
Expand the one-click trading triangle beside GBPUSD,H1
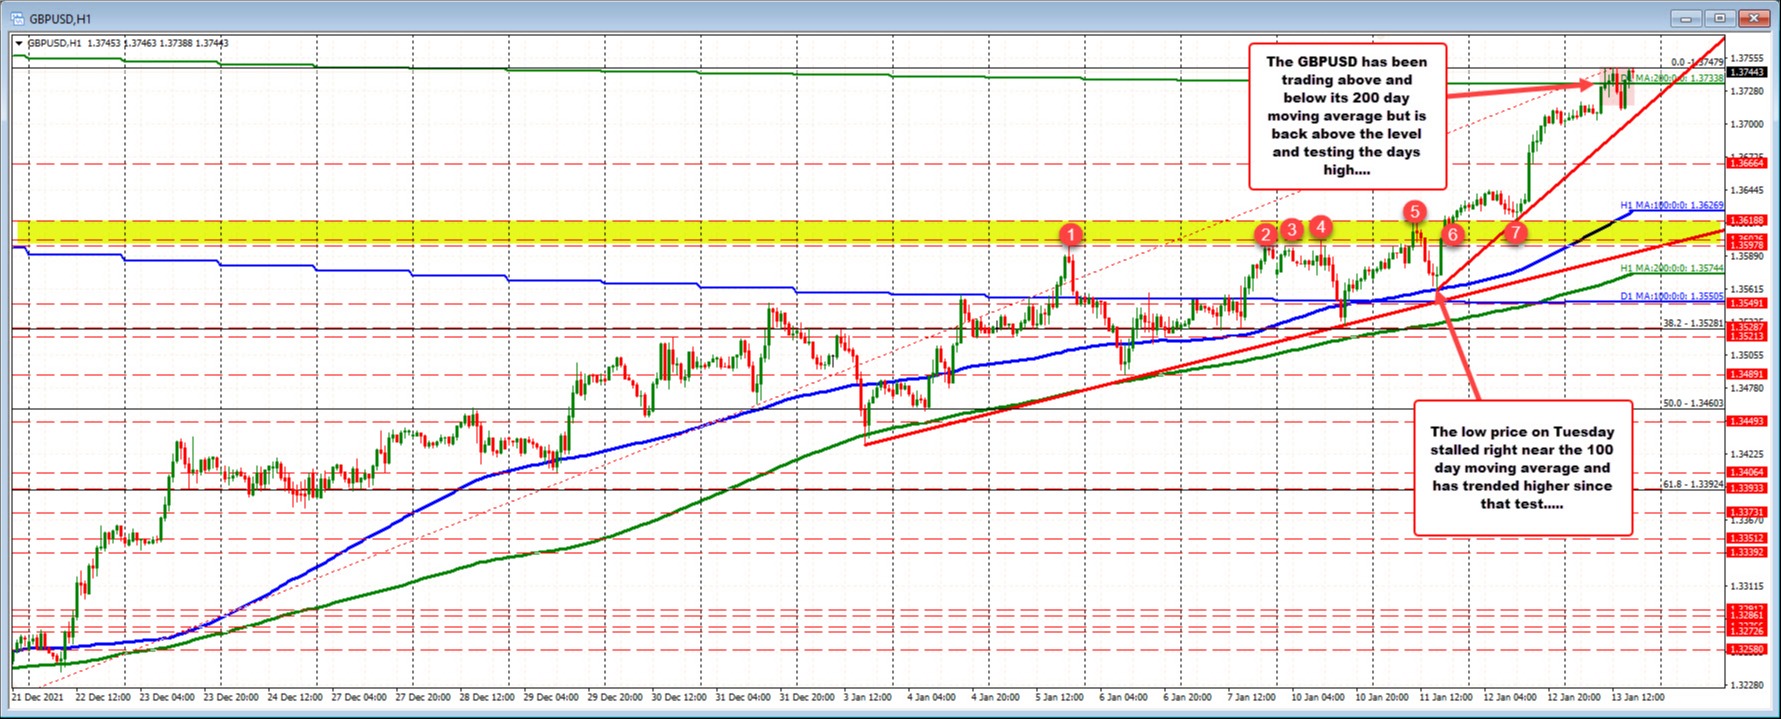click(18, 43)
